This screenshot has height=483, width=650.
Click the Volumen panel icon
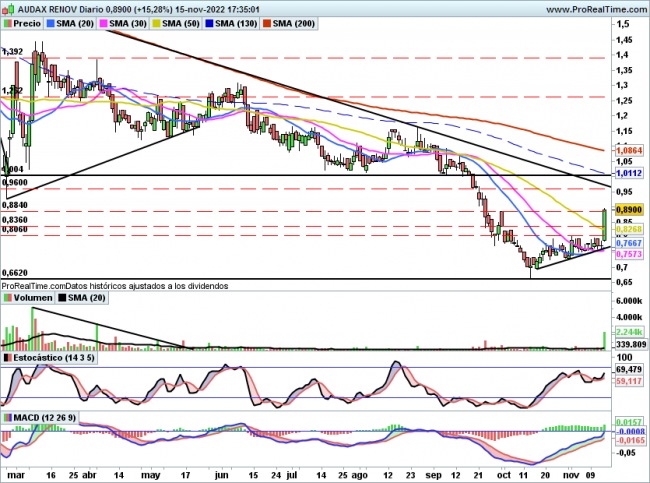(x=8, y=297)
